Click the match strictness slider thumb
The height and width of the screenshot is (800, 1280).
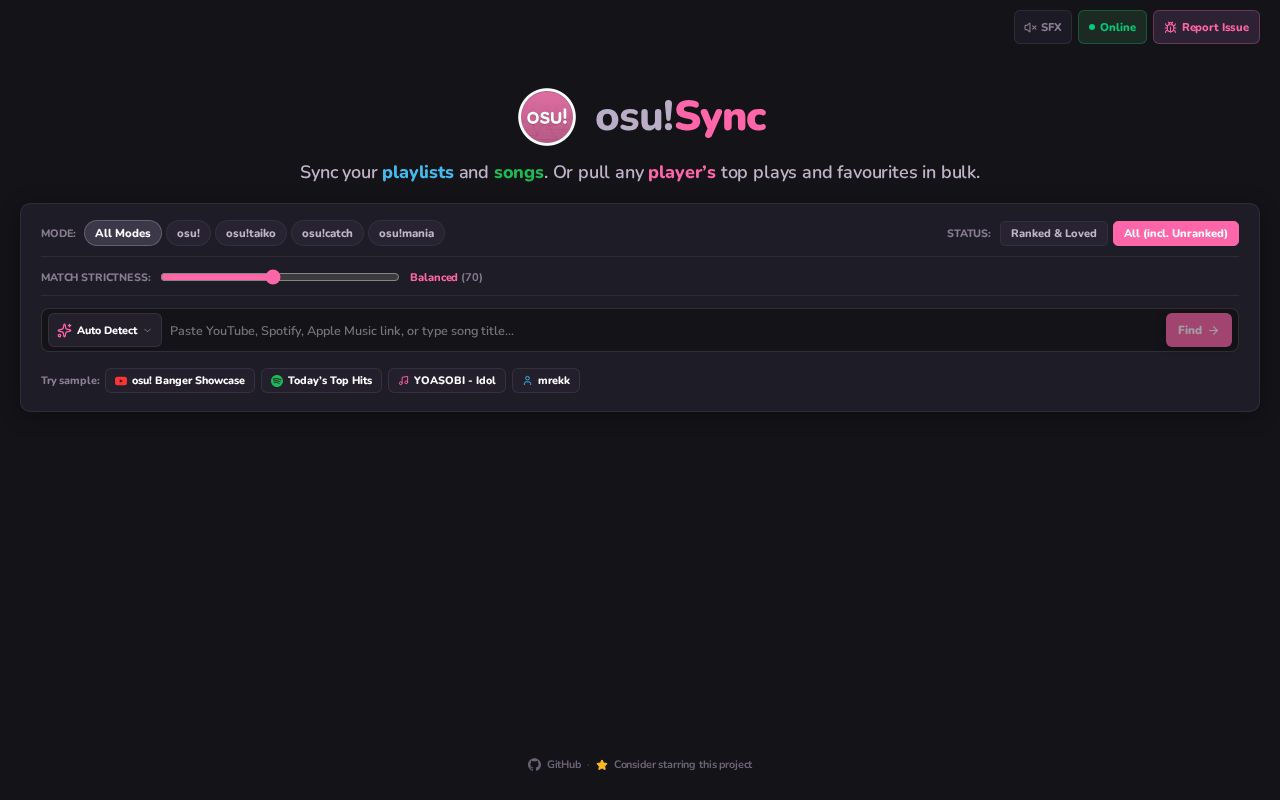(x=273, y=277)
